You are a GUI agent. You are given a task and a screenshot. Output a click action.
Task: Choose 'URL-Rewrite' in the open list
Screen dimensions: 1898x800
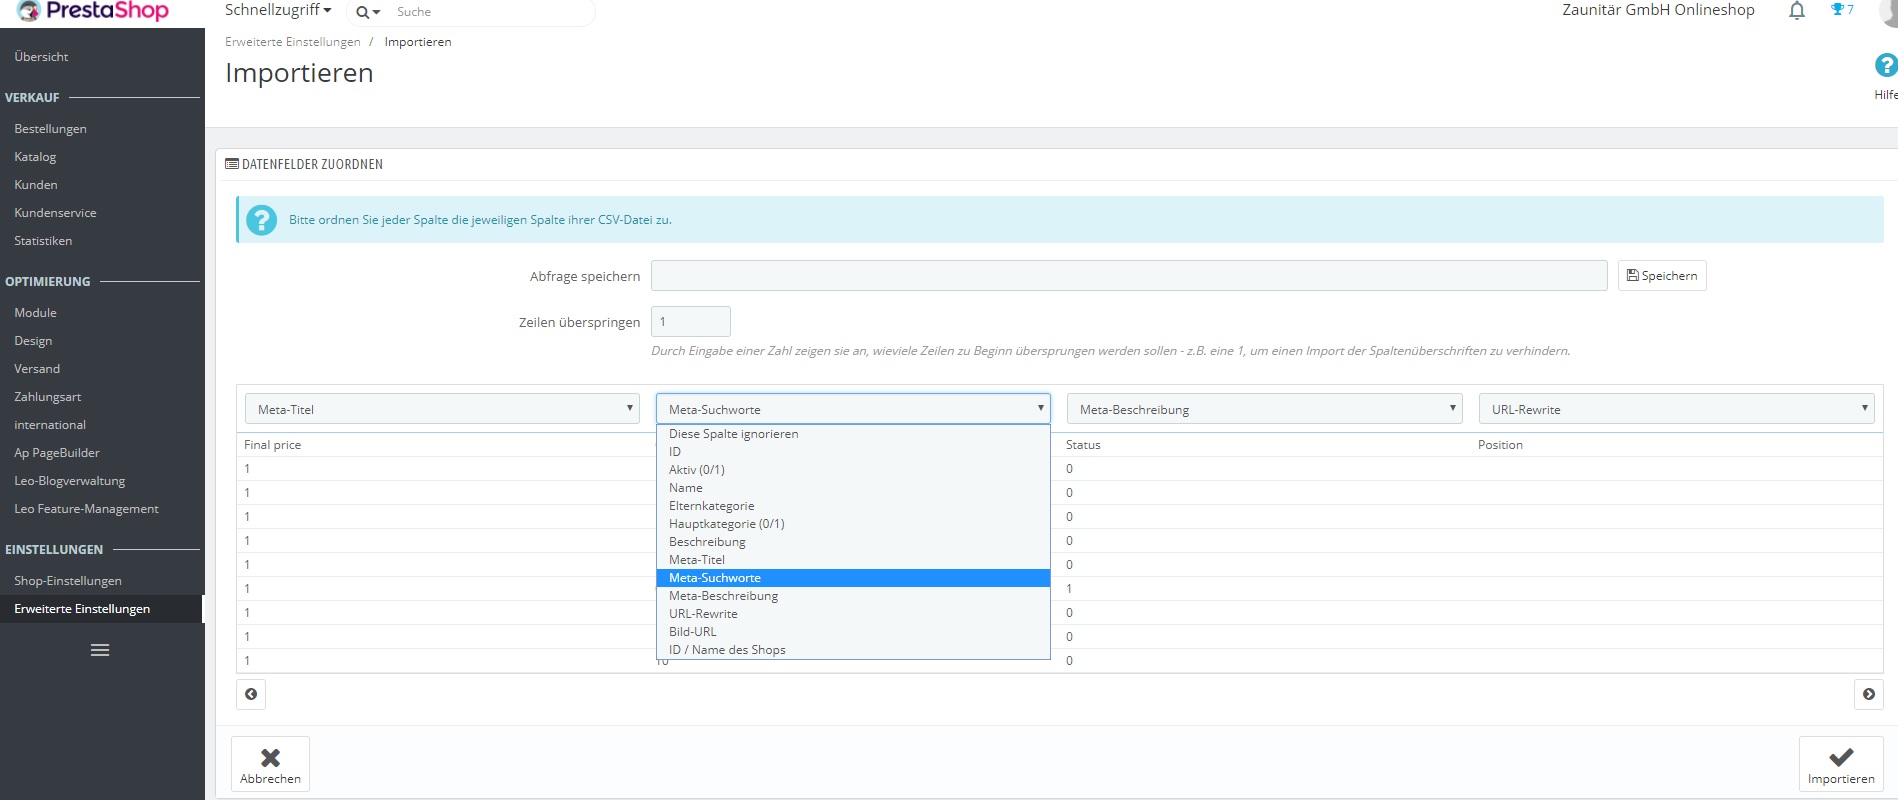[853, 614]
